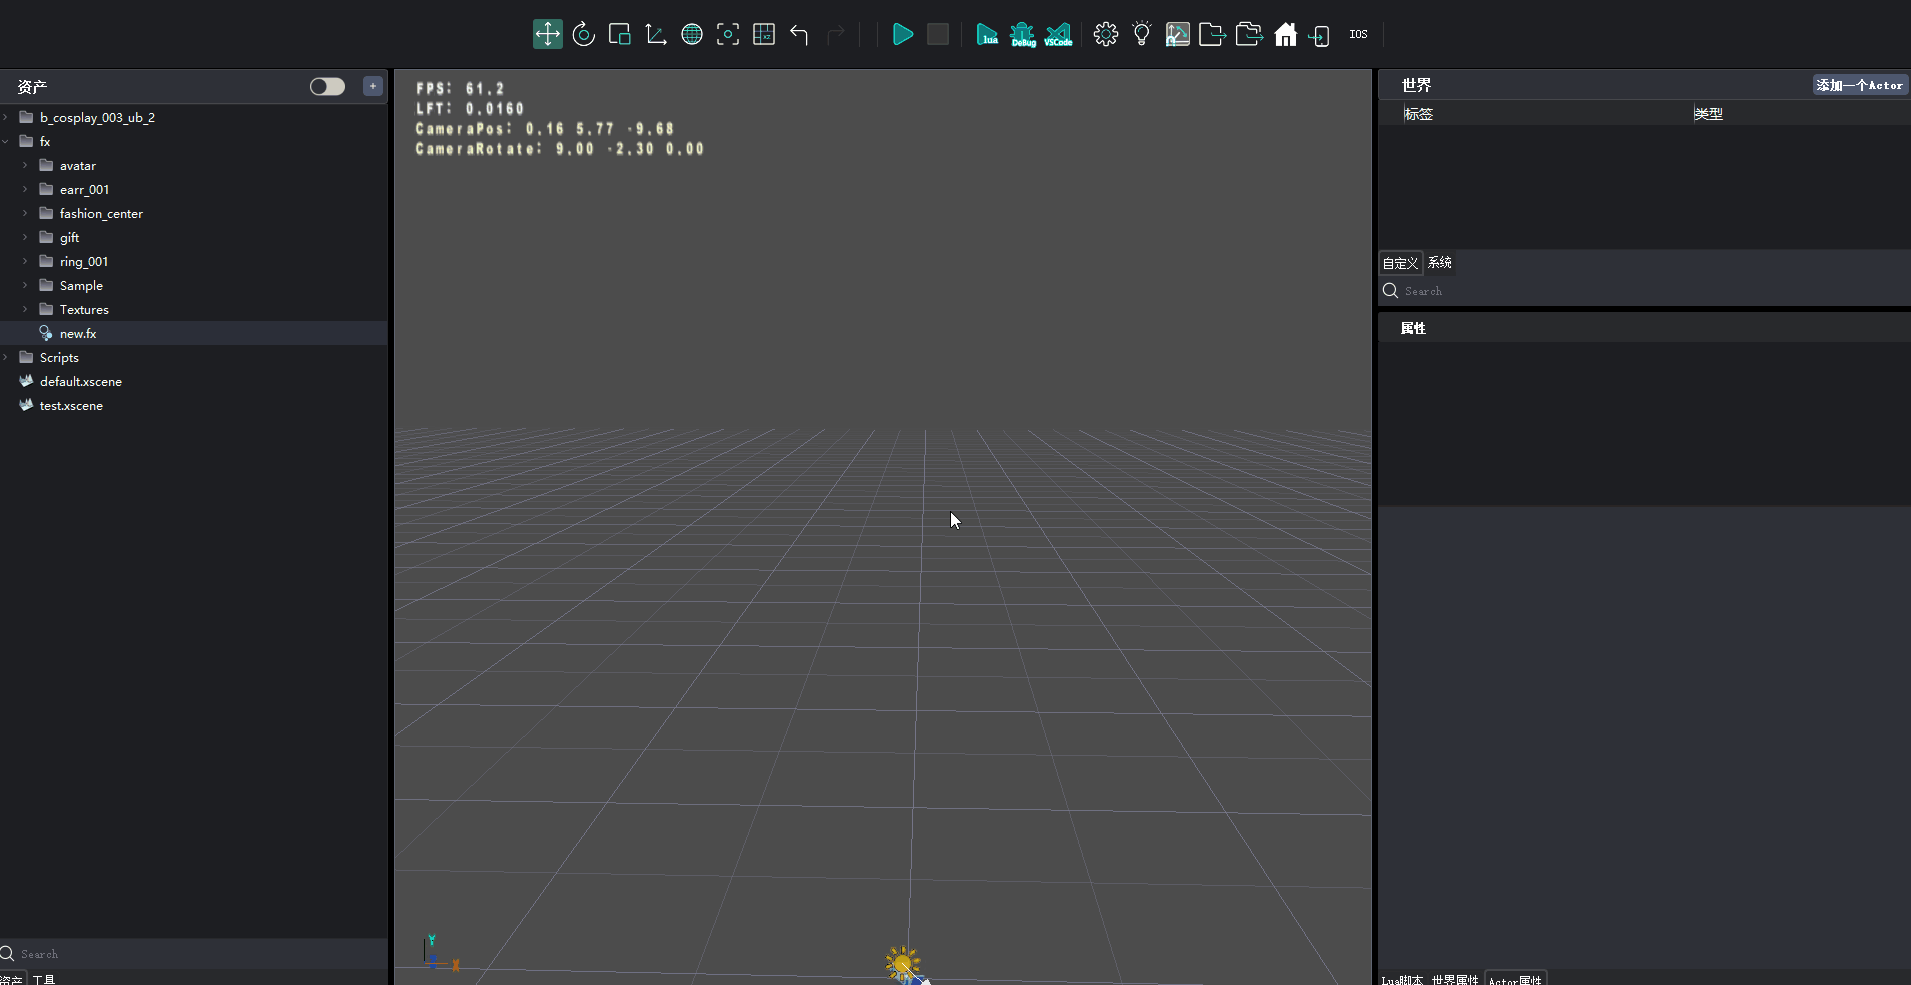Click the axis coordinate tool icon
The height and width of the screenshot is (985, 1911).
point(656,34)
